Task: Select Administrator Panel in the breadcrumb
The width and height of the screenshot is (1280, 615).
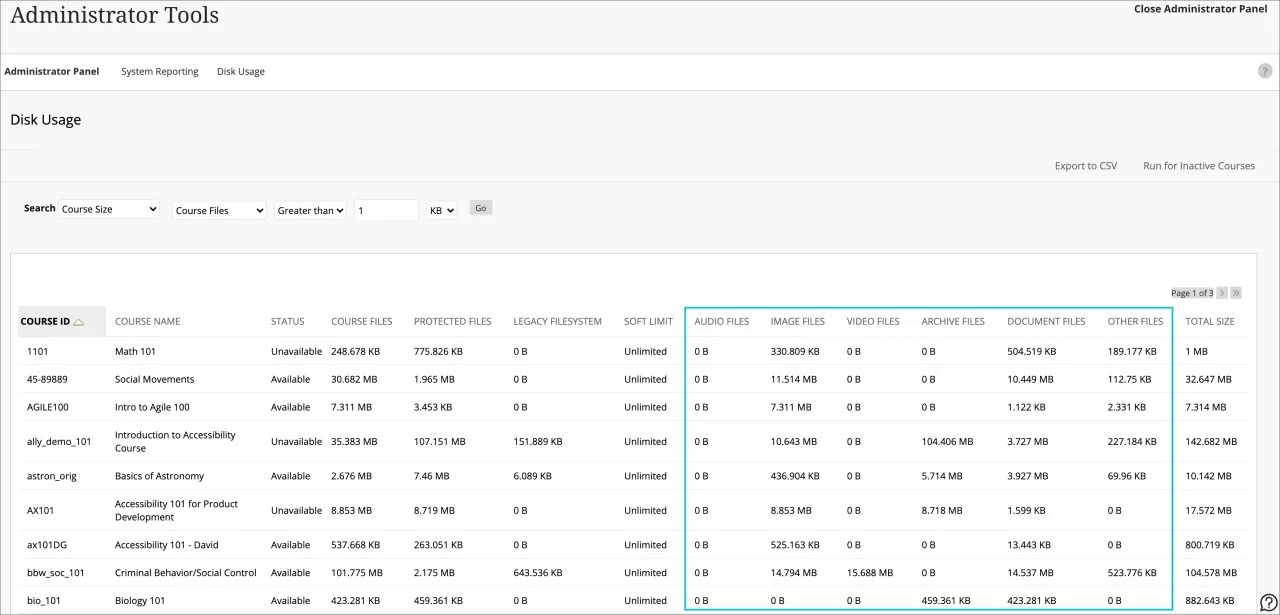Action: (51, 71)
